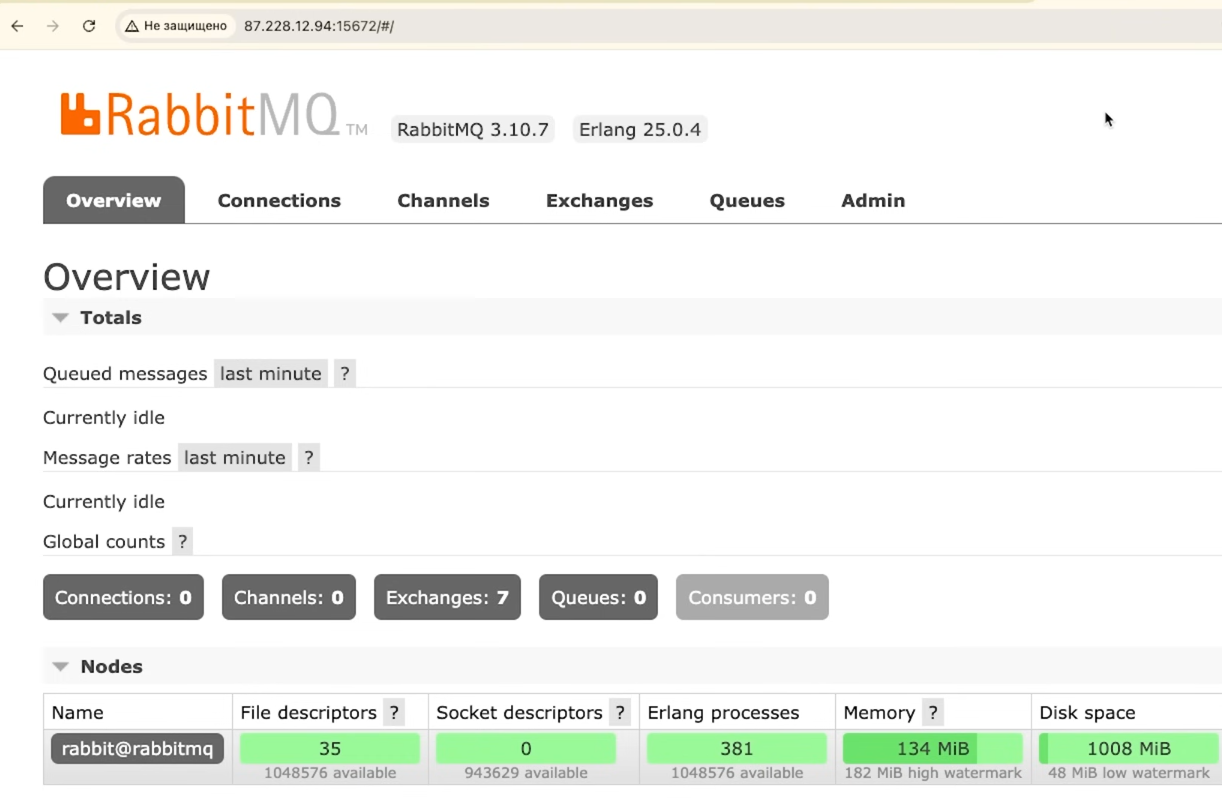Go to the Admin tab
Viewport: 1222px width, 802px height.
click(x=873, y=200)
